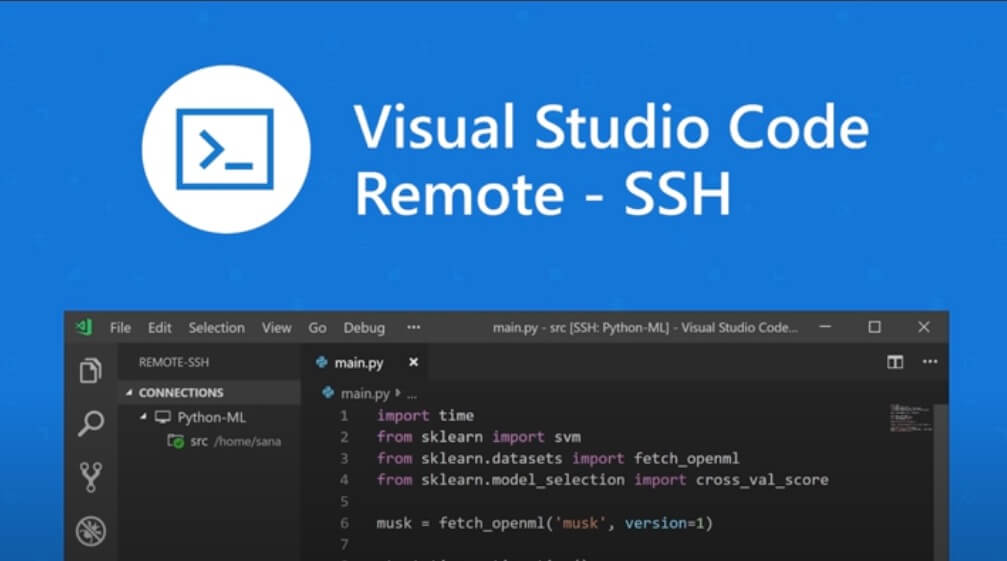Click 'cross_val_score' on line 4
1007x561 pixels.
[762, 480]
